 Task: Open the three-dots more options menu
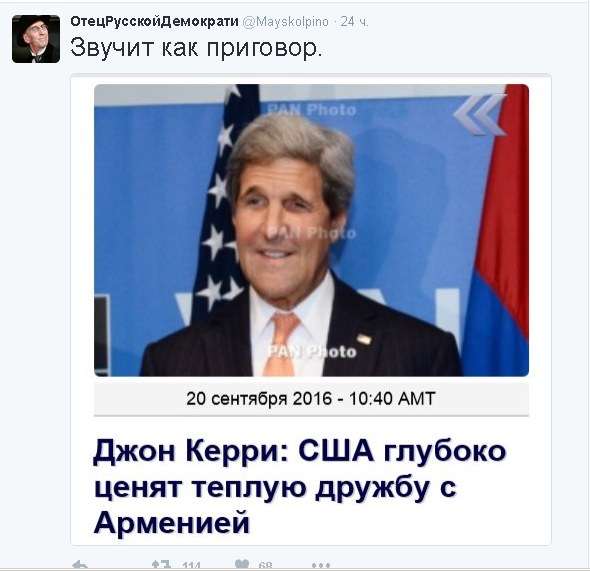(321, 565)
